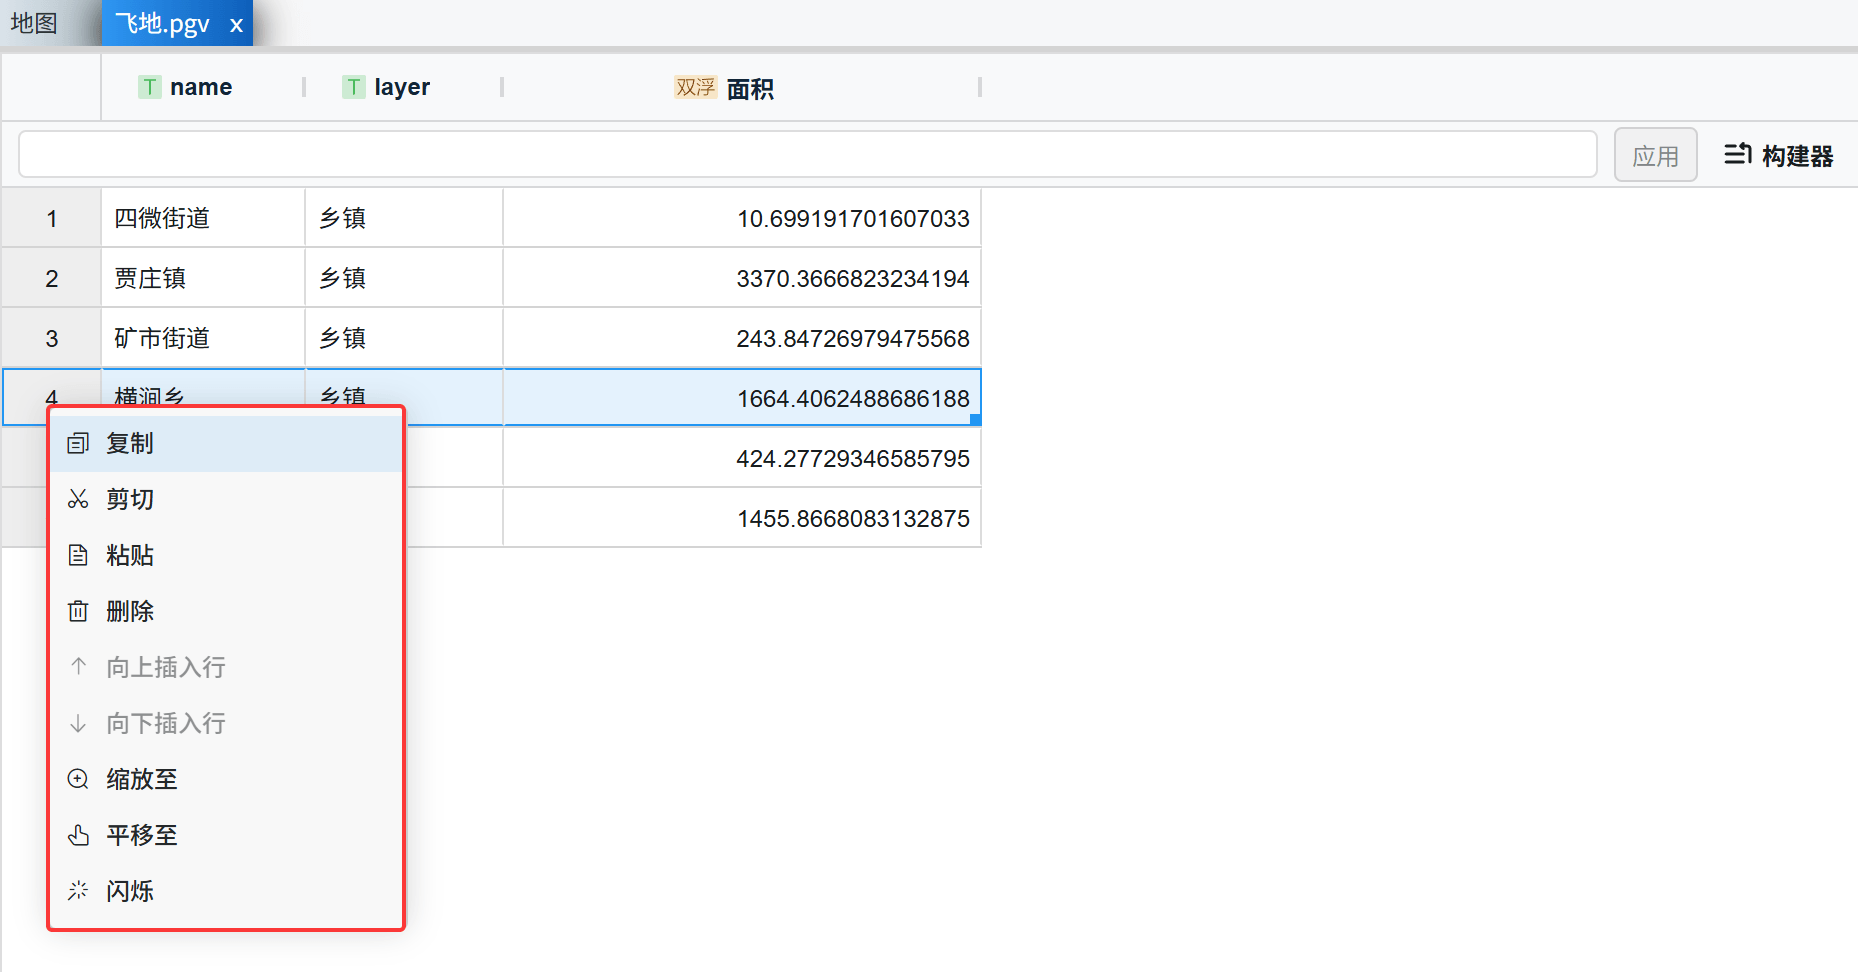
Task: Select row number 2 header
Action: coord(52,278)
